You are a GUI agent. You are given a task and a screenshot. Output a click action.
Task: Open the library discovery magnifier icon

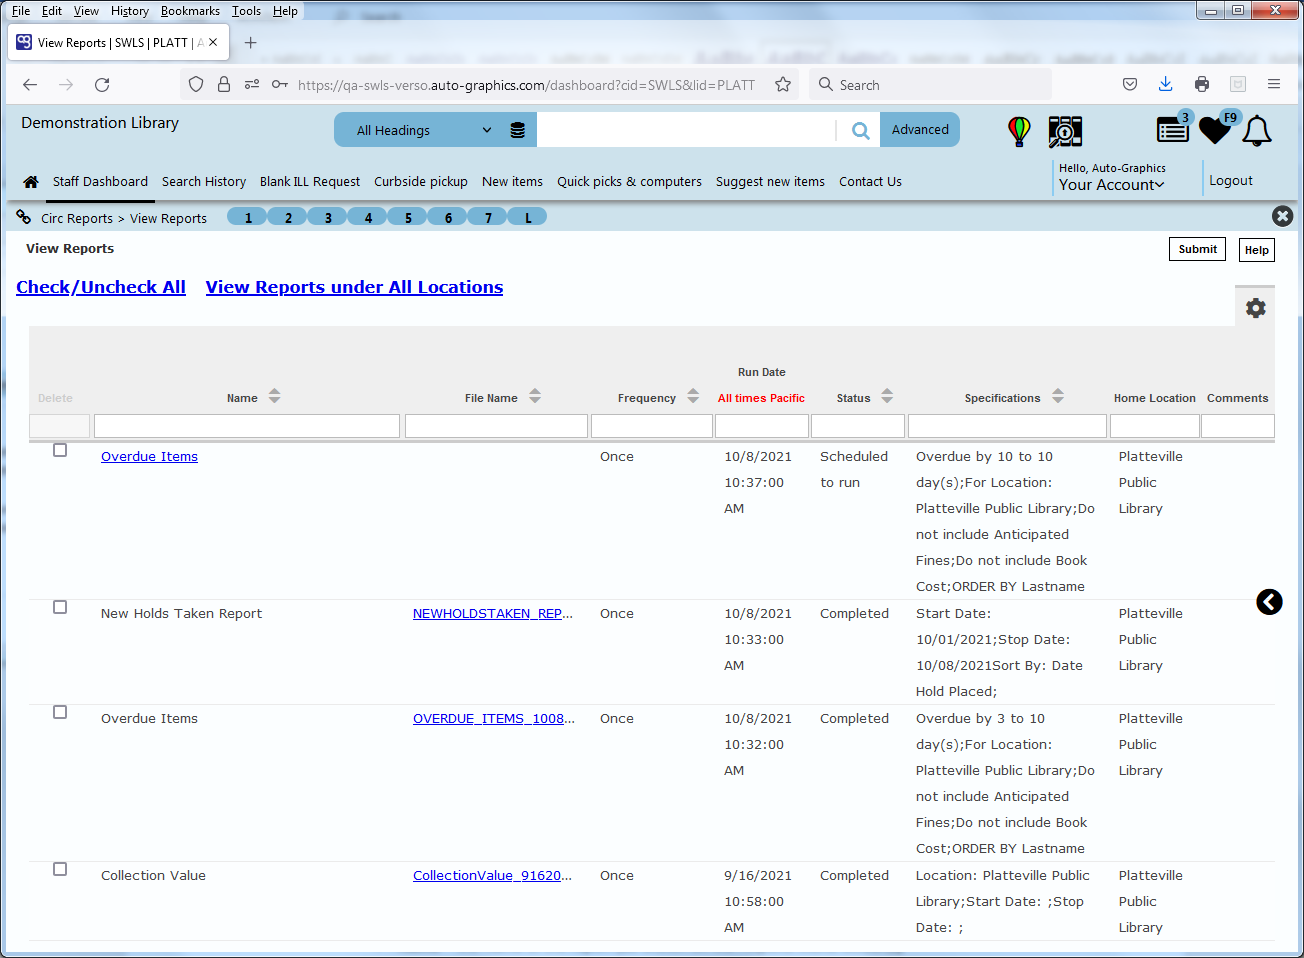1065,131
